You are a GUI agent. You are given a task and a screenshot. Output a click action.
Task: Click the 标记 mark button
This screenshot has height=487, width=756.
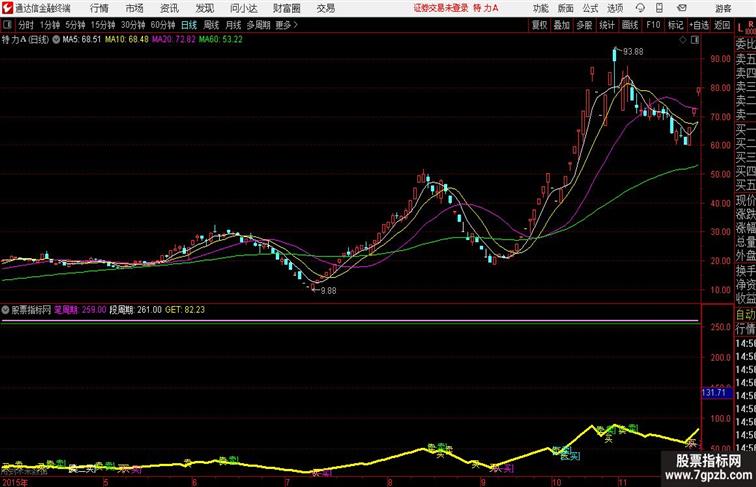coord(675,25)
